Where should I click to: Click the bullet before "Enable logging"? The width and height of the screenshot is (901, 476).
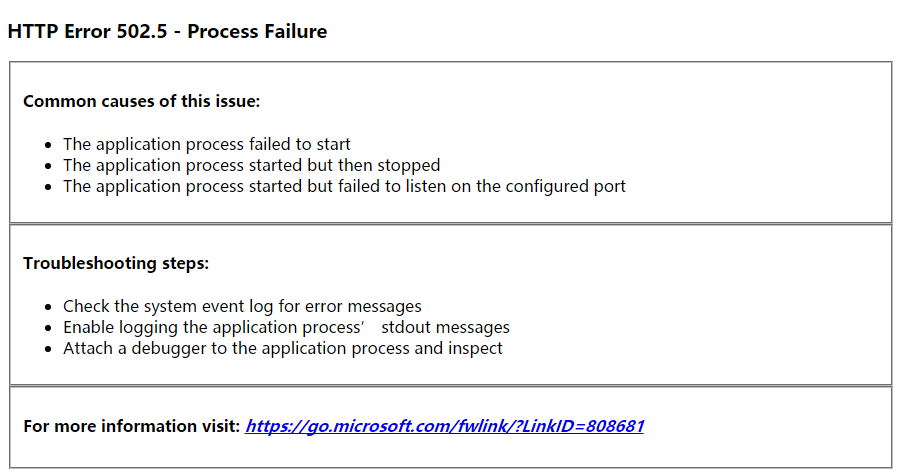[50, 328]
